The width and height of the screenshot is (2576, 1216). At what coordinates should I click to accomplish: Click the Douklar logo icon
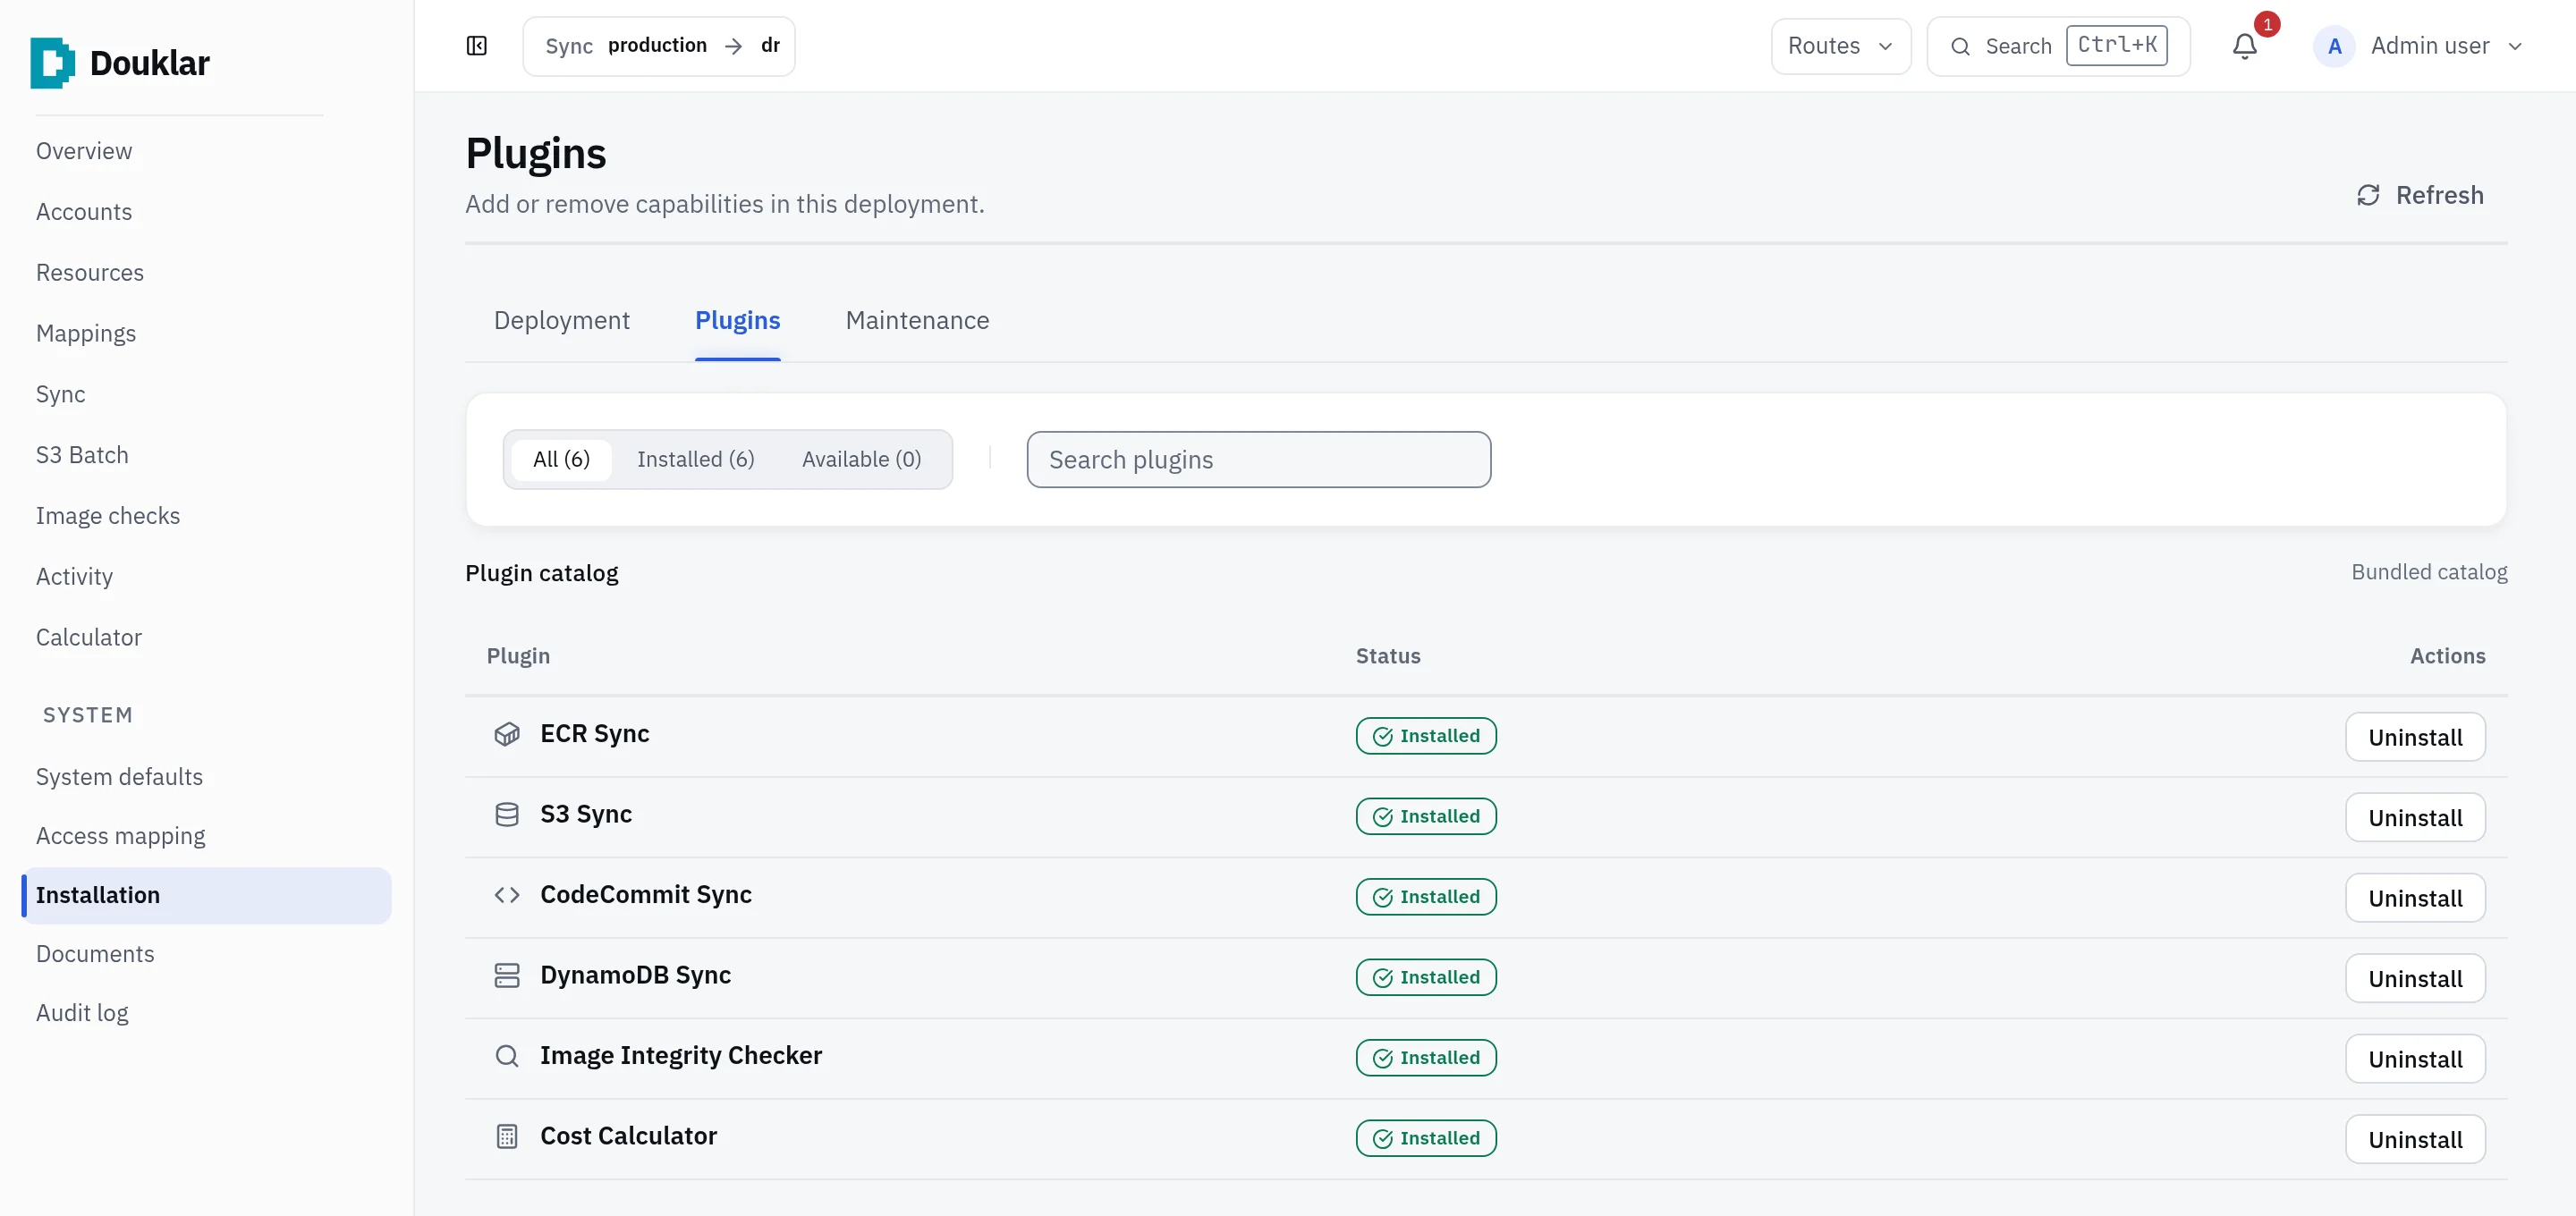point(52,63)
